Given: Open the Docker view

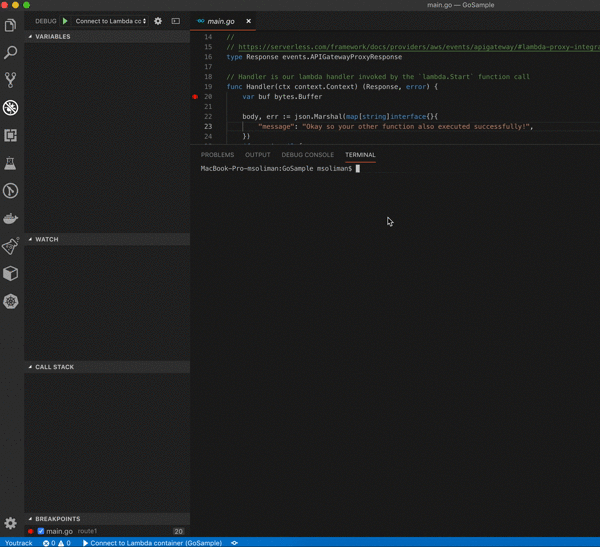Looking at the screenshot, I should pyautogui.click(x=11, y=218).
